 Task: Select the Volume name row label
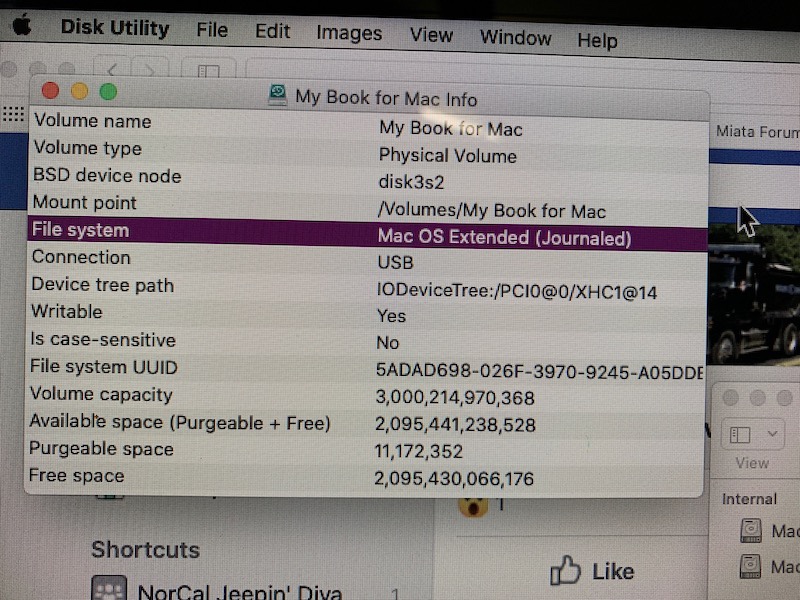(x=93, y=121)
